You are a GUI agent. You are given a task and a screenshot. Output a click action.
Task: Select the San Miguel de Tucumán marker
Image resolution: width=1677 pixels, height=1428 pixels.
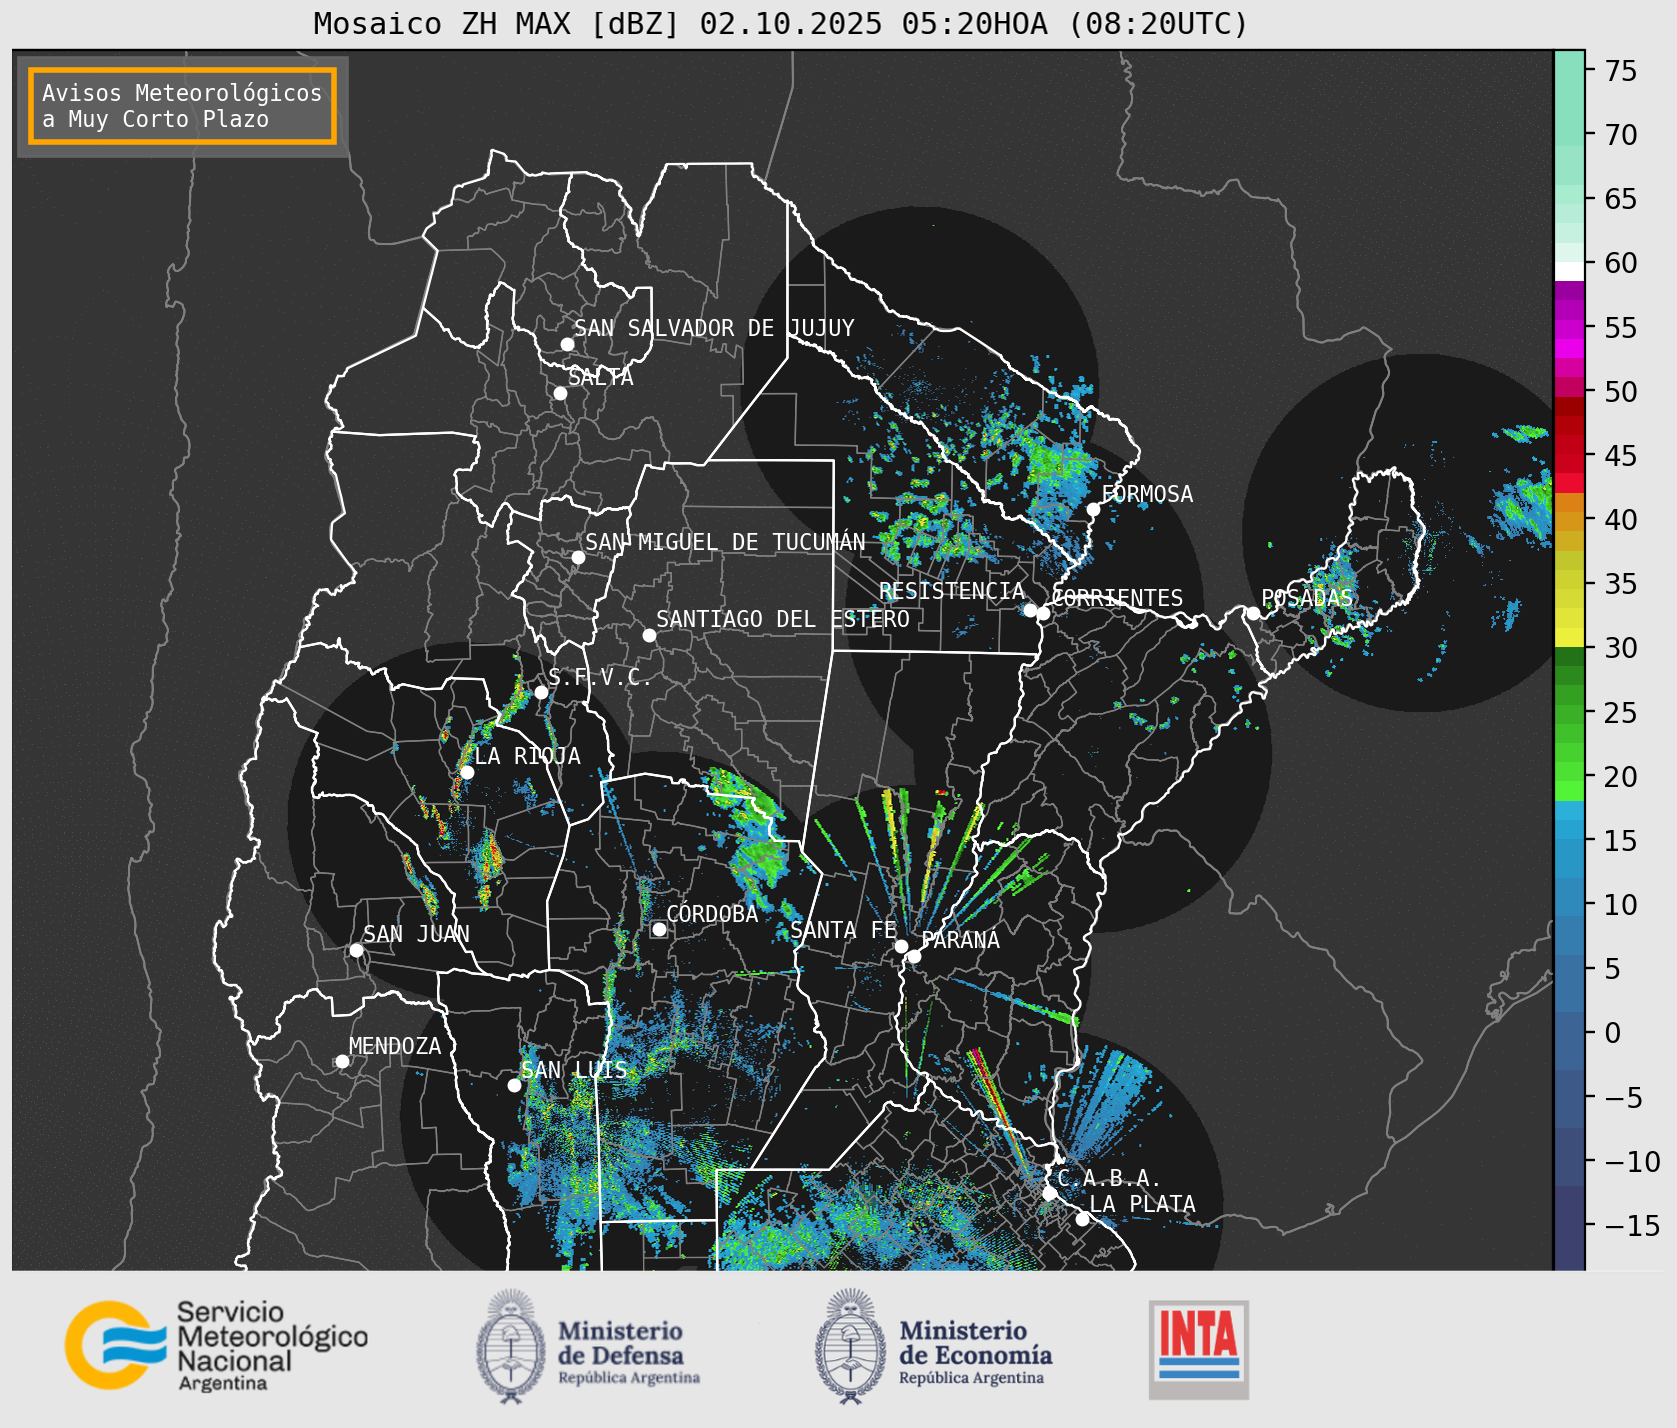[578, 557]
